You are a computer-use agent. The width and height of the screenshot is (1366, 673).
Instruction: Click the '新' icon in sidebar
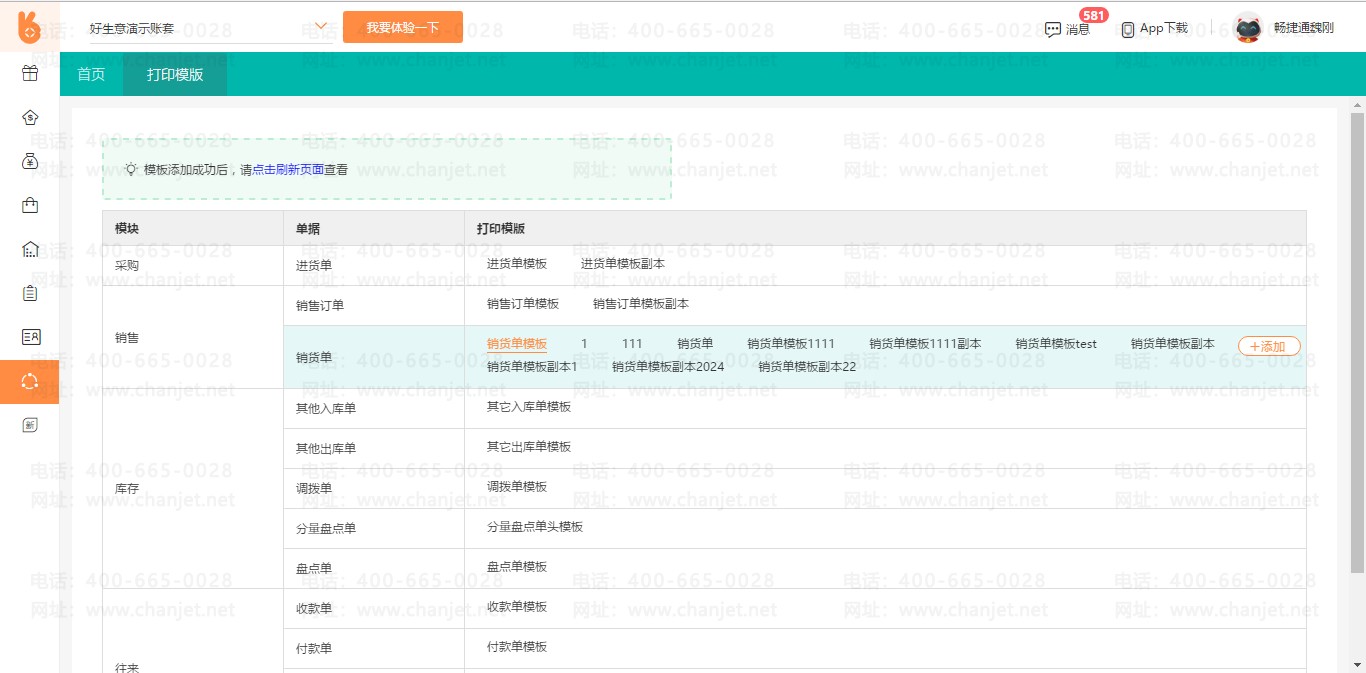(30, 425)
